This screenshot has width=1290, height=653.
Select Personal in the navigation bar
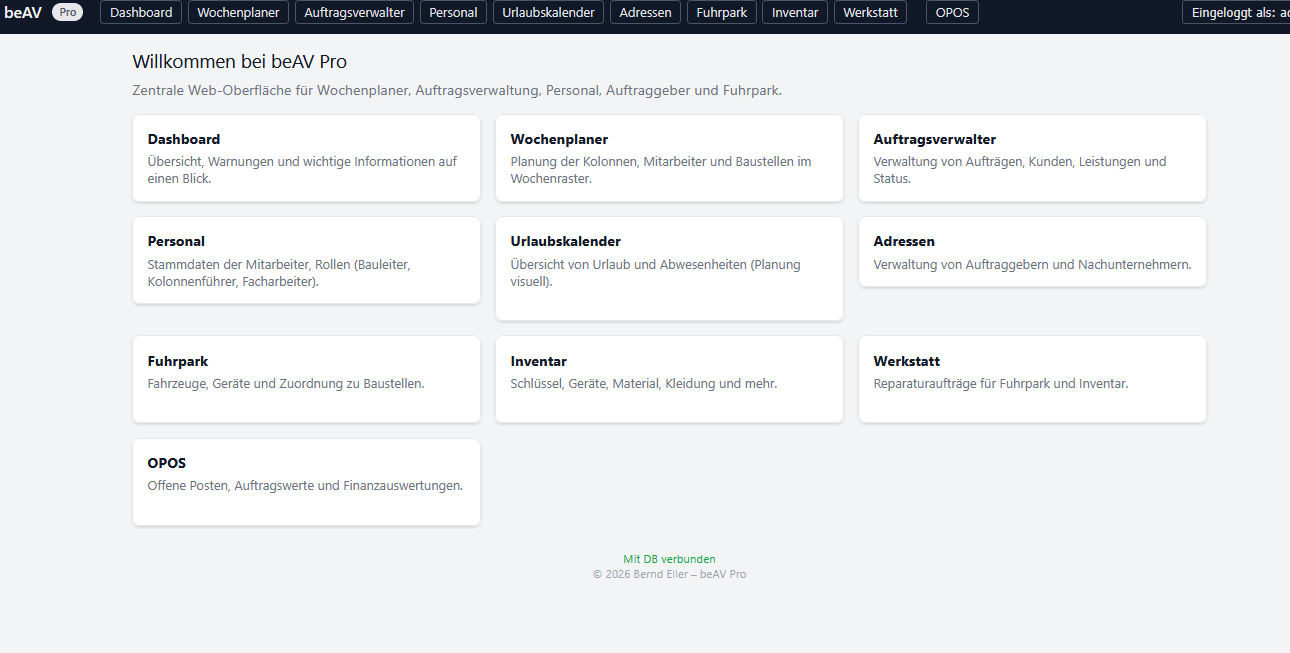(453, 12)
